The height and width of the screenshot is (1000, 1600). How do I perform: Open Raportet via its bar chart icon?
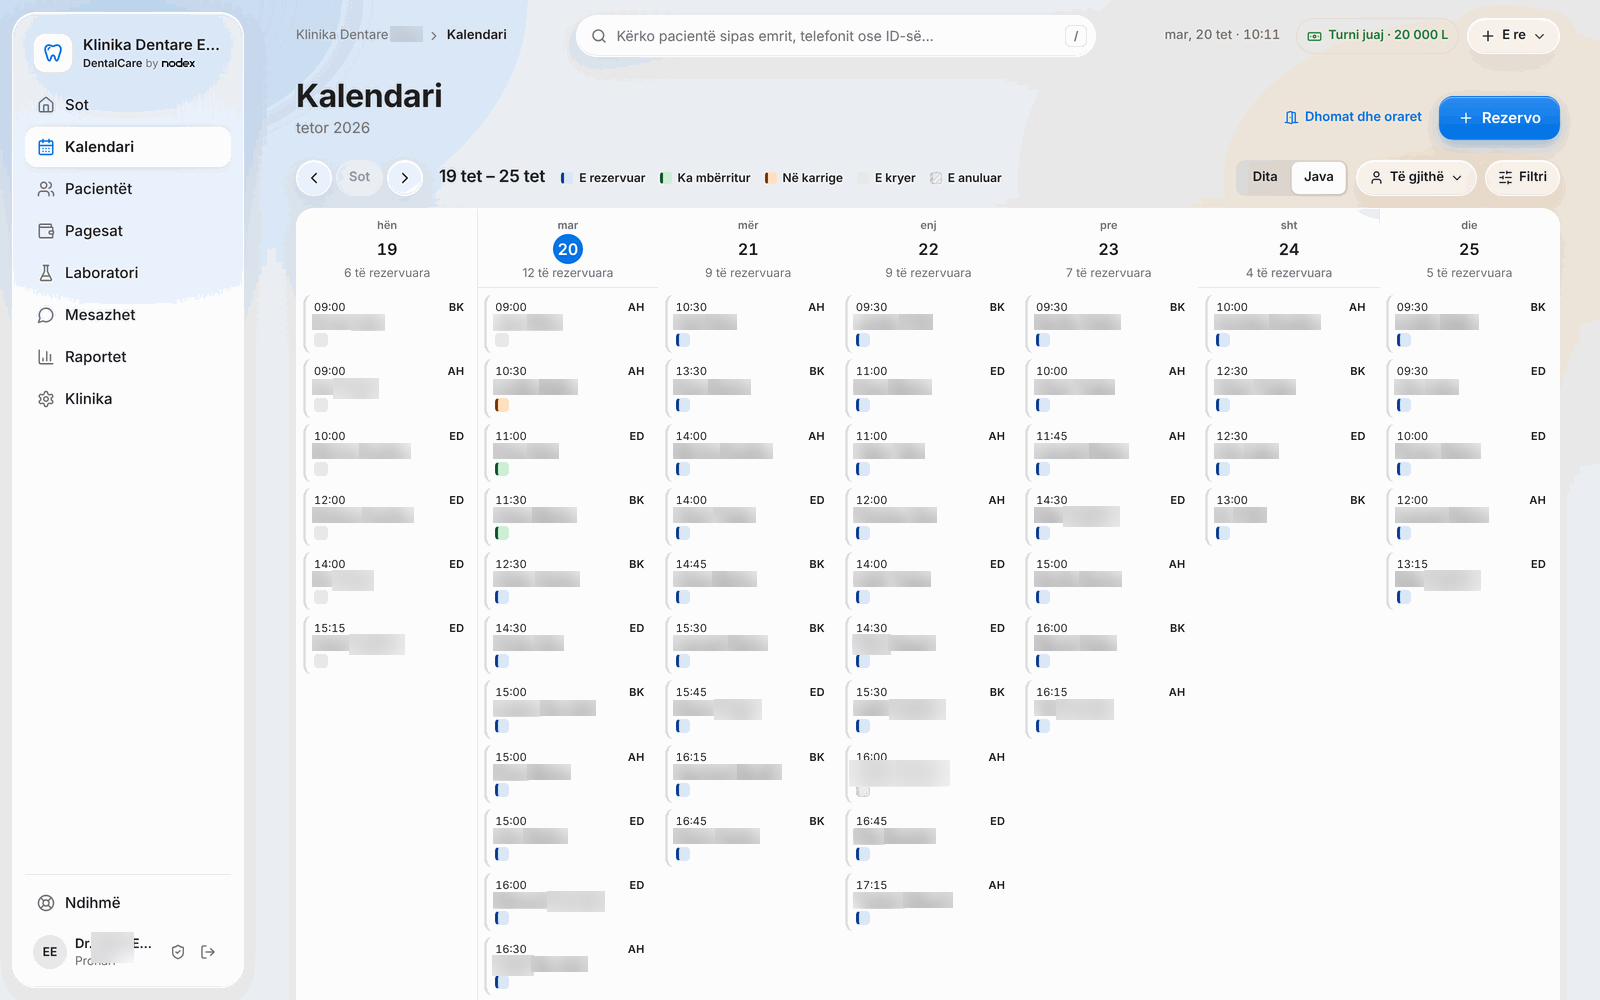(x=46, y=357)
